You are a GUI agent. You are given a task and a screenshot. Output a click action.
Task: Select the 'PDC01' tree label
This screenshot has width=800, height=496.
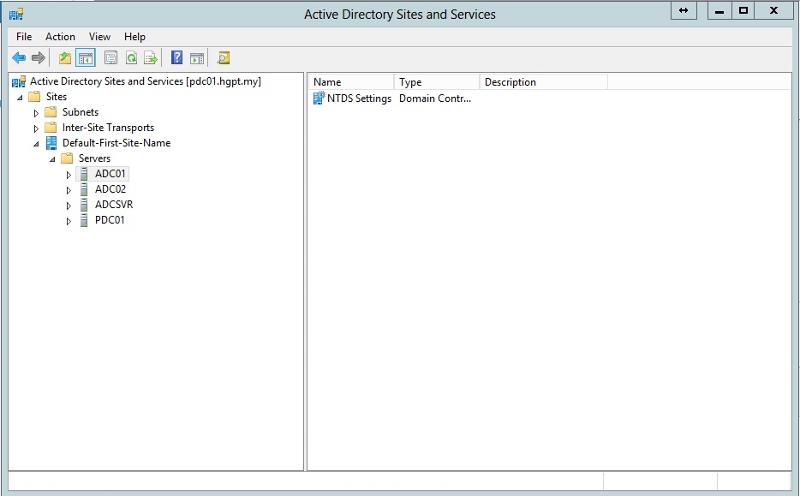pos(110,220)
